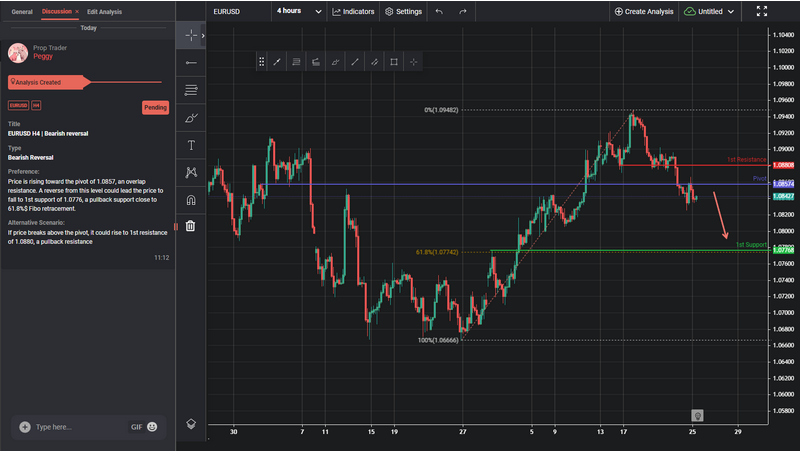
Task: Select the green 1st Support line label
Action: click(x=751, y=245)
